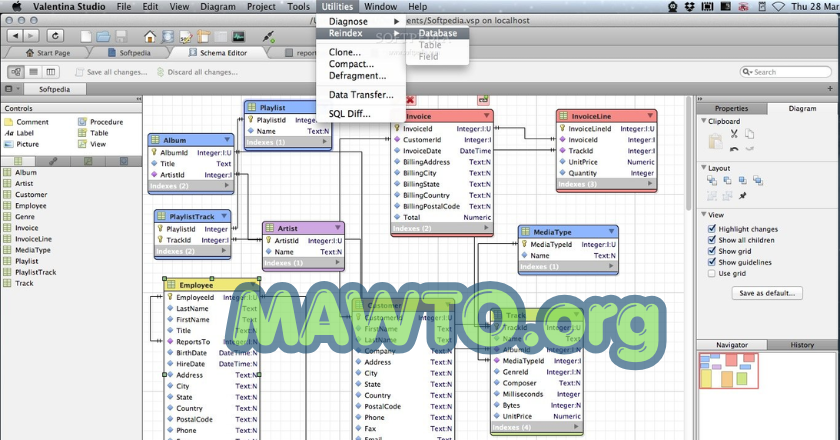Switch to the Properties tab

pos(731,108)
